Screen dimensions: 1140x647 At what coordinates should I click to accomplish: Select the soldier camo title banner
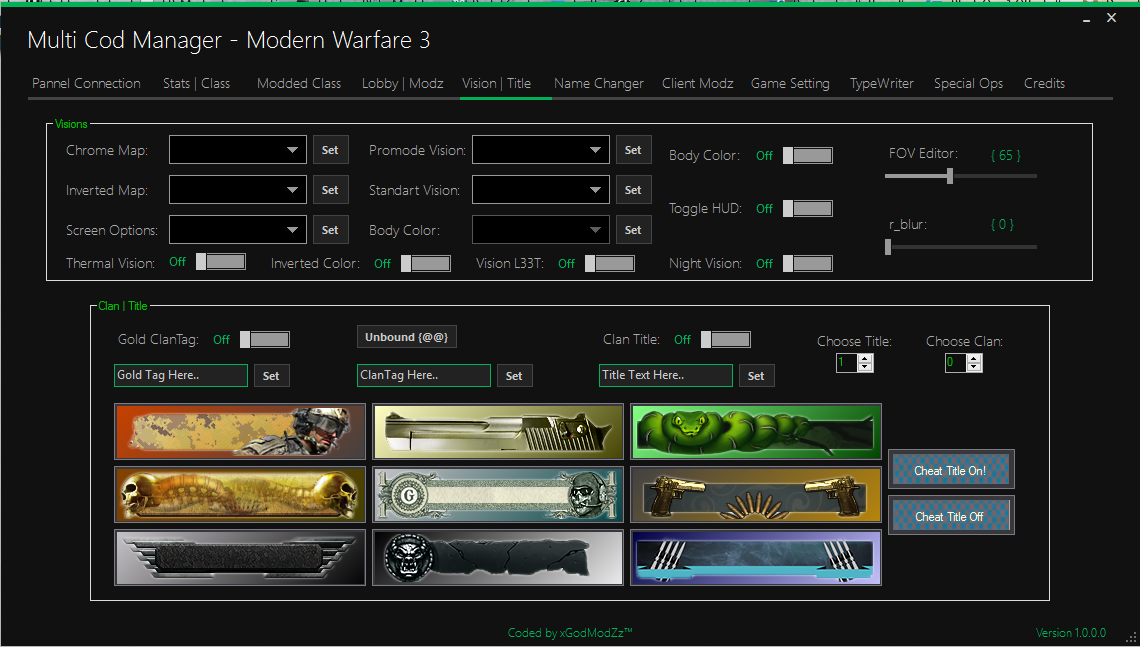(x=240, y=432)
